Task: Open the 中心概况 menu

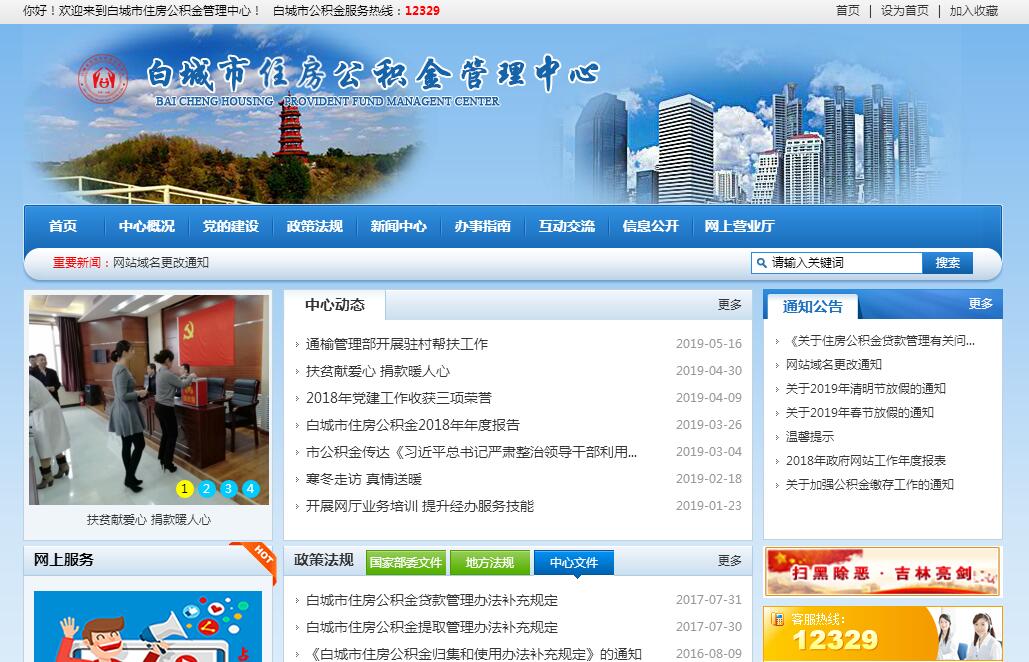Action: [146, 226]
